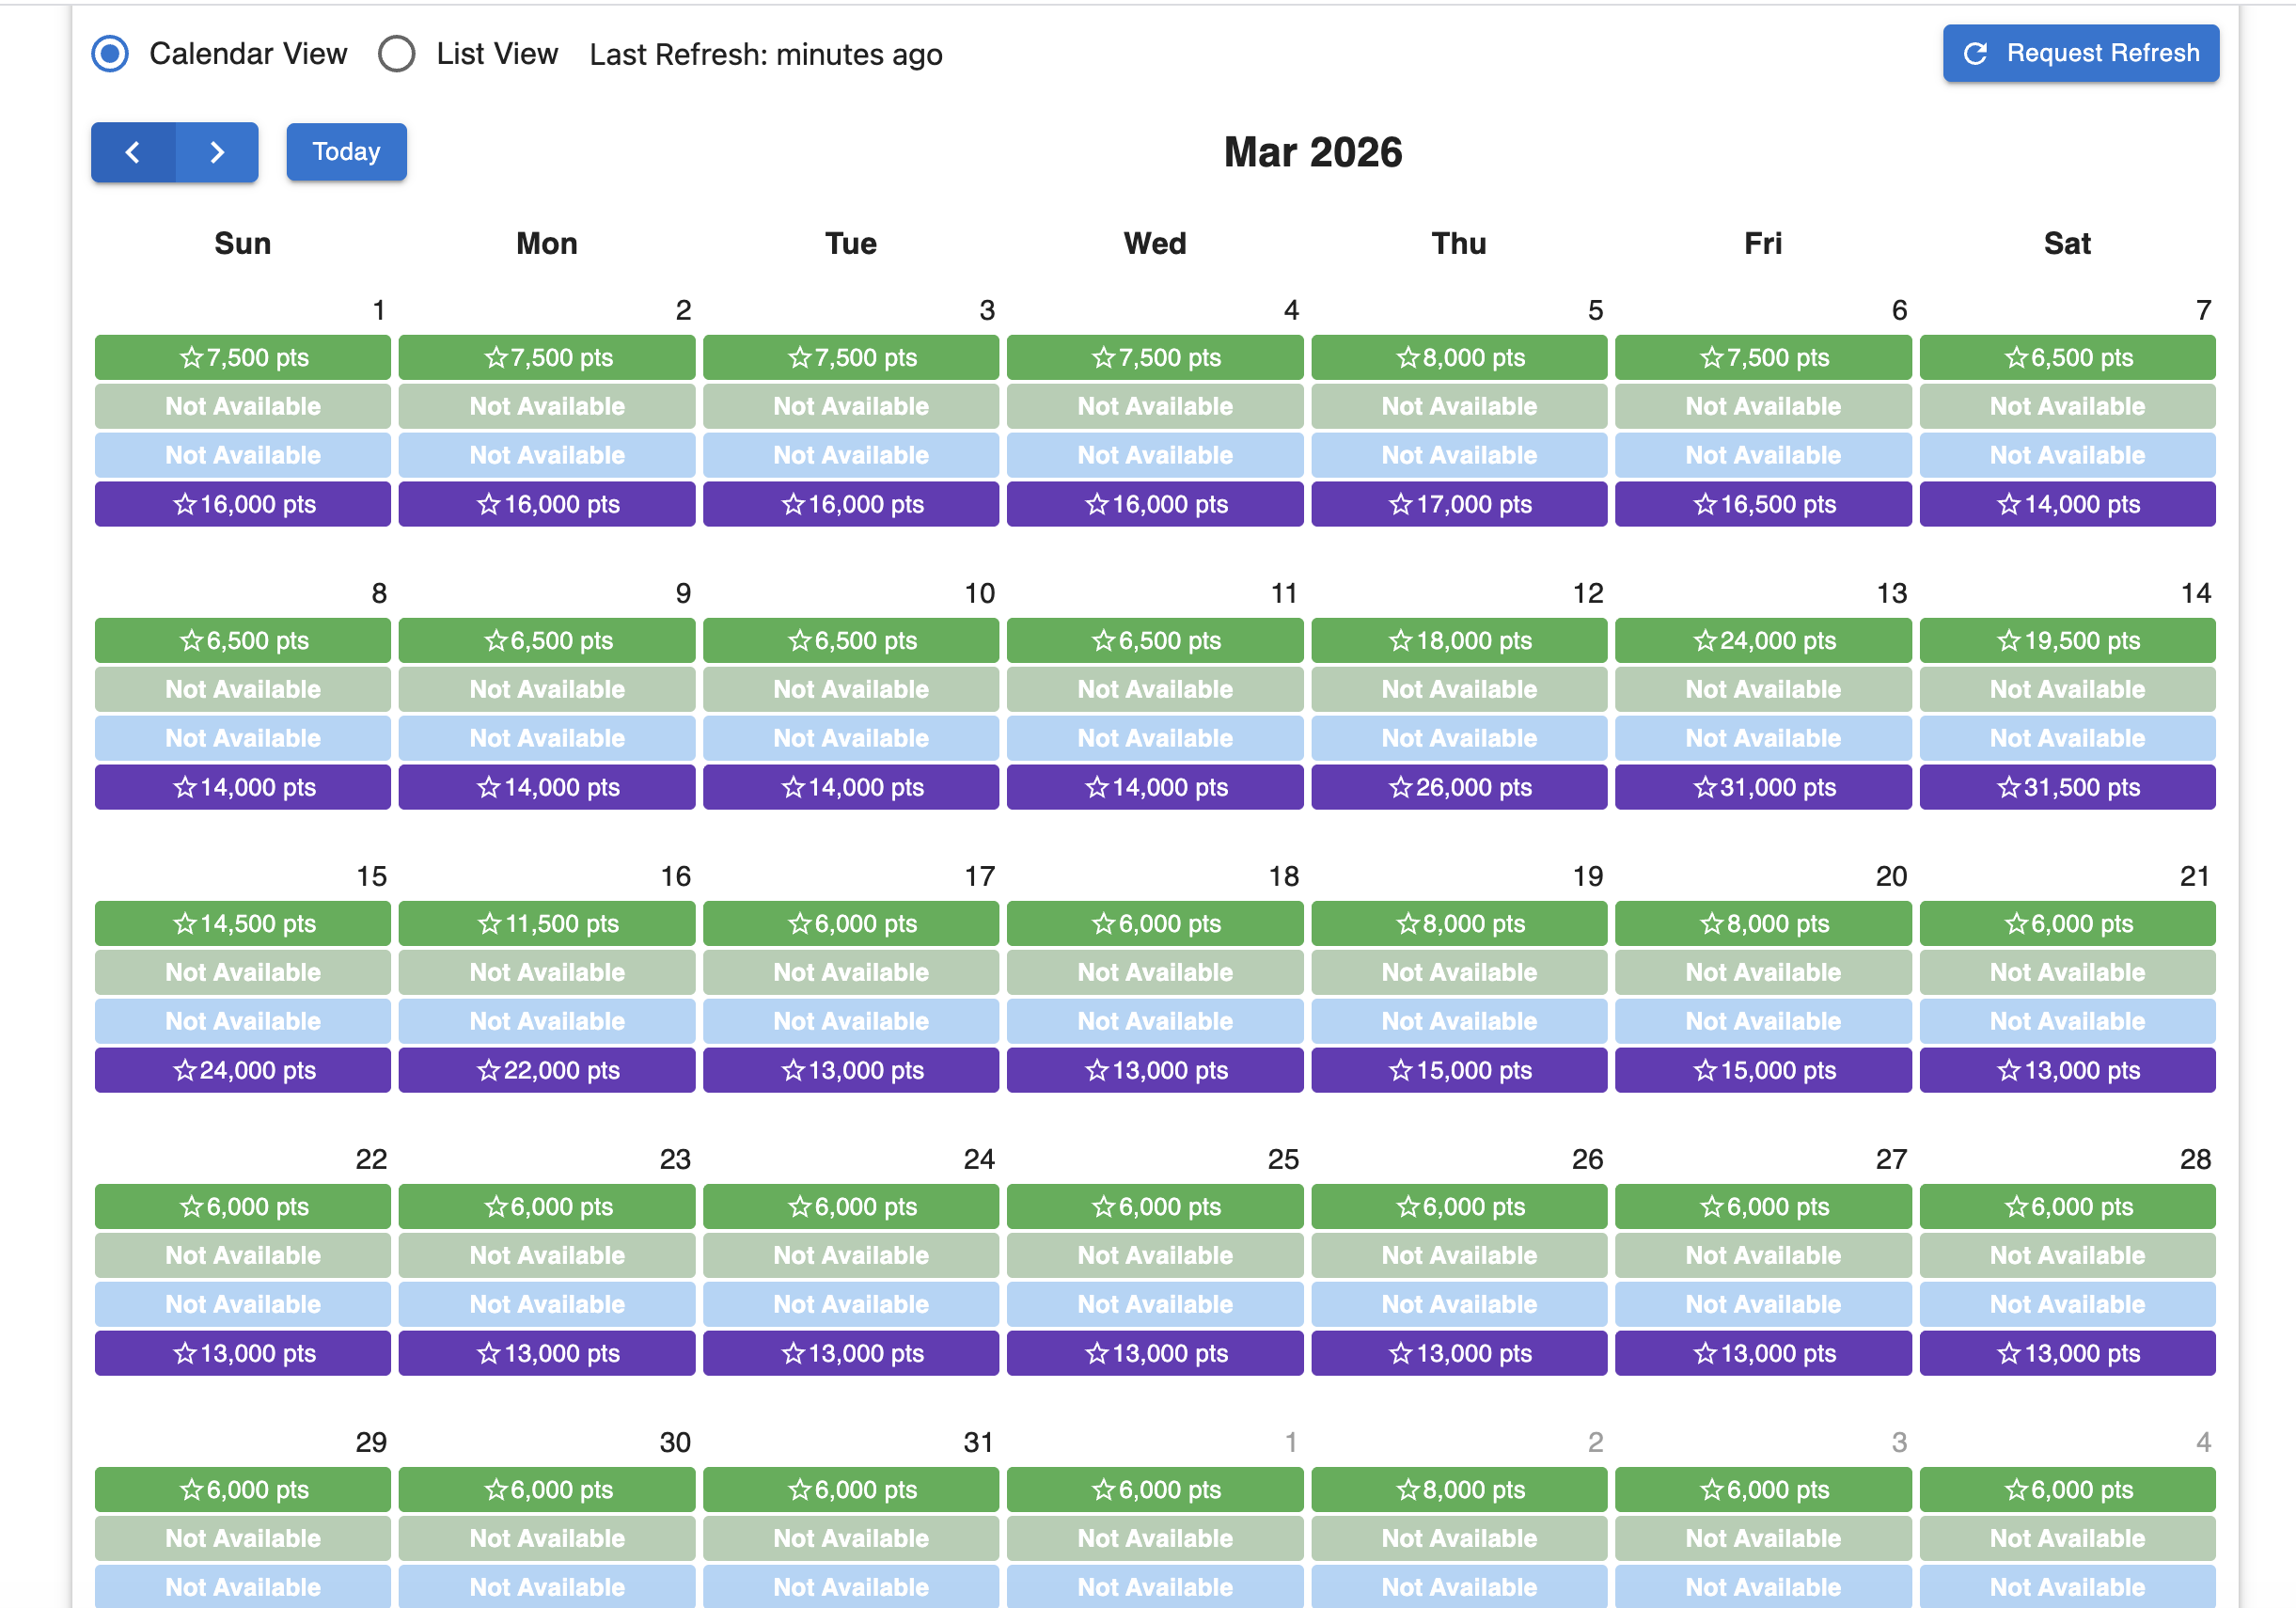
Task: Select the 17,000 pts purple rate on March 5
Action: point(1459,504)
